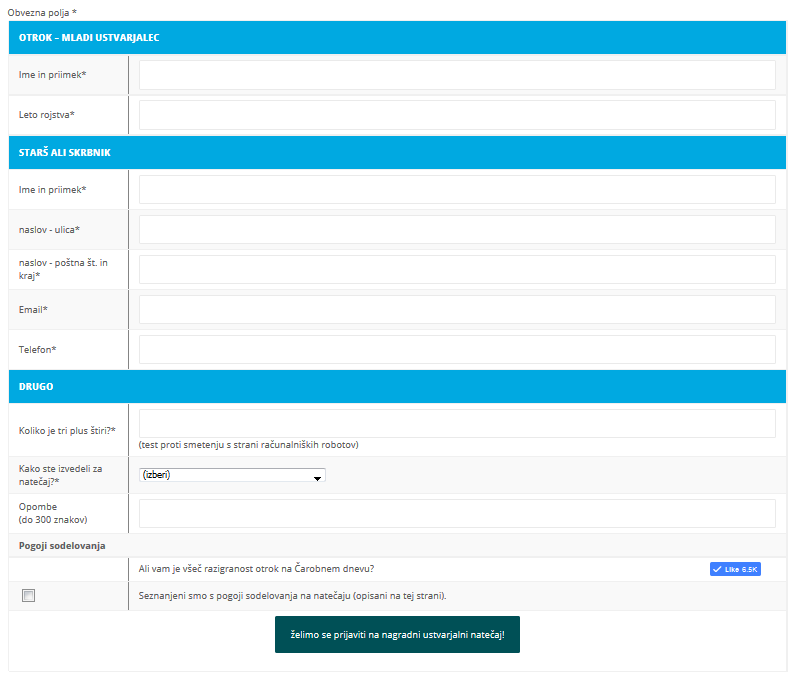Submit the form with the 'želimo se prijaviti' button
Image resolution: width=795 pixels, height=680 pixels.
click(x=397, y=635)
